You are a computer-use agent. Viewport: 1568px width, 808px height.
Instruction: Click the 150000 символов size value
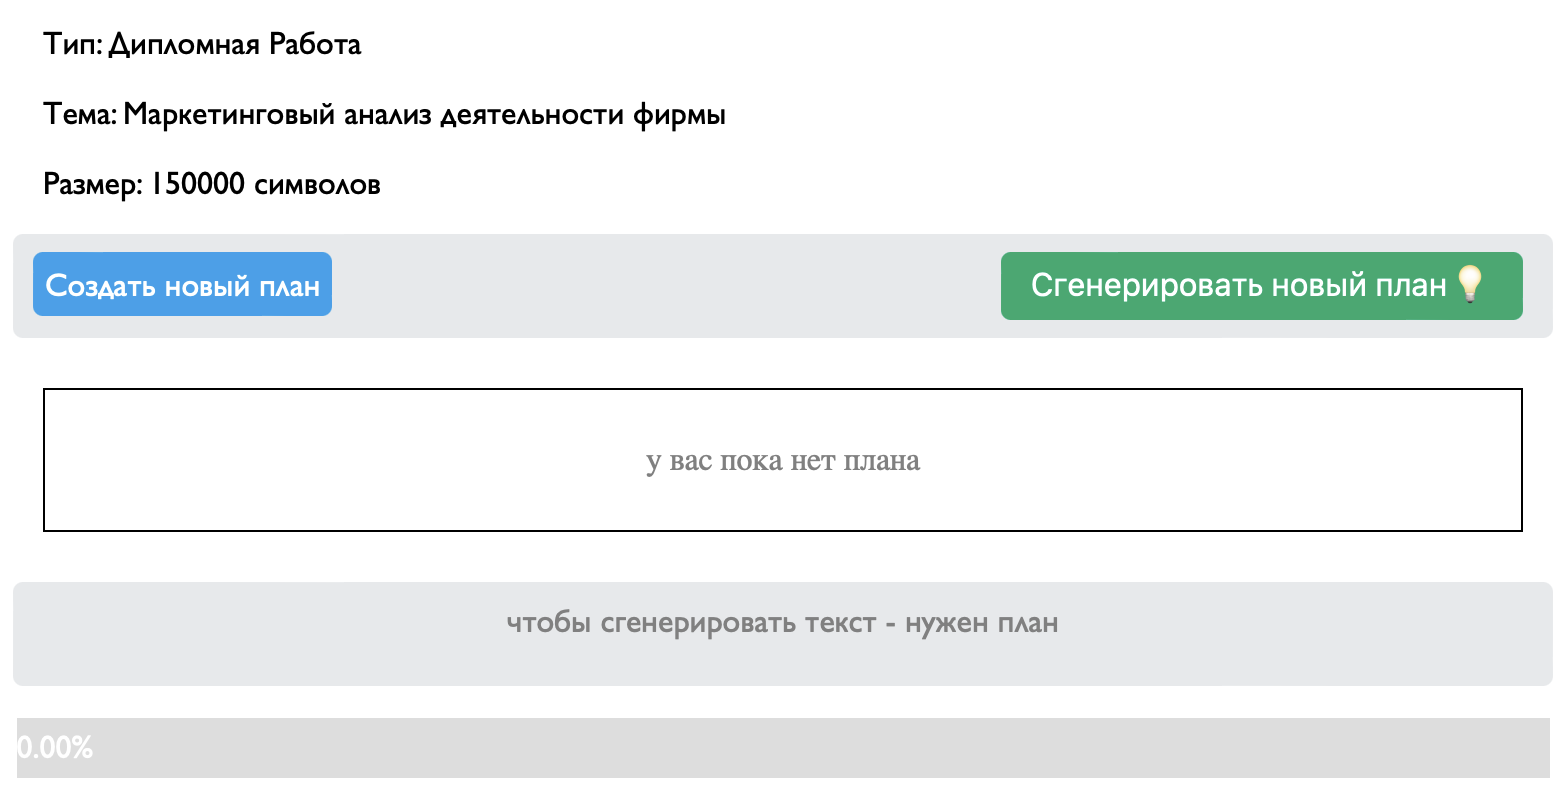coord(266,185)
